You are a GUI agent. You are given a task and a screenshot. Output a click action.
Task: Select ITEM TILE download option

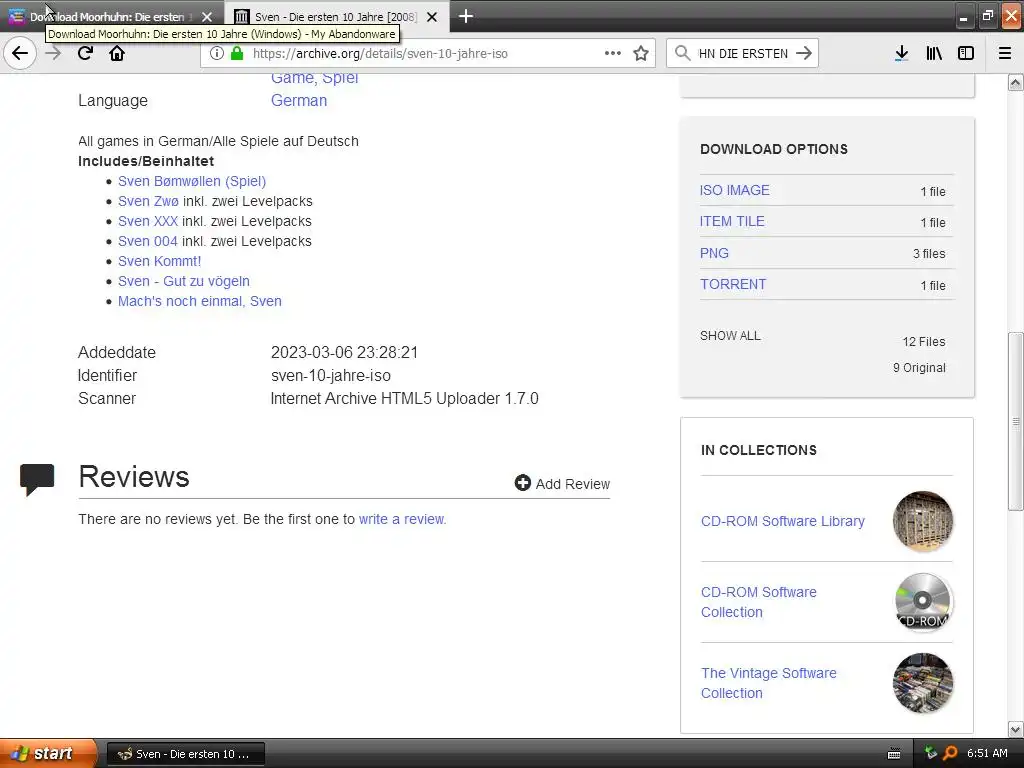click(732, 221)
